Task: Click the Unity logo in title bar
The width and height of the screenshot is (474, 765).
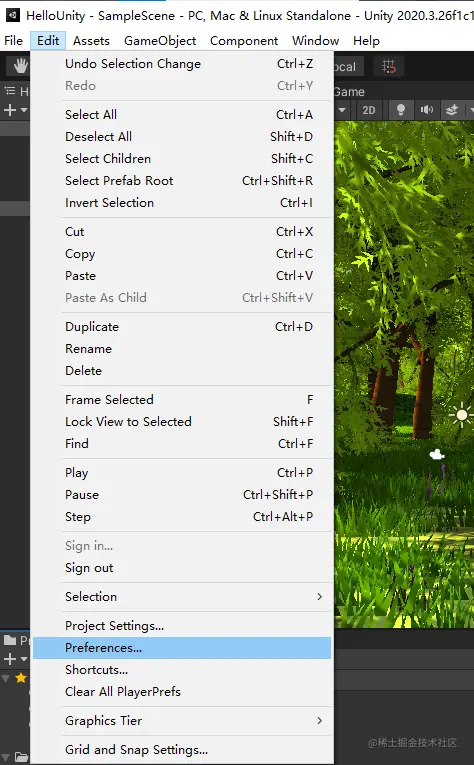Action: pyautogui.click(x=13, y=15)
